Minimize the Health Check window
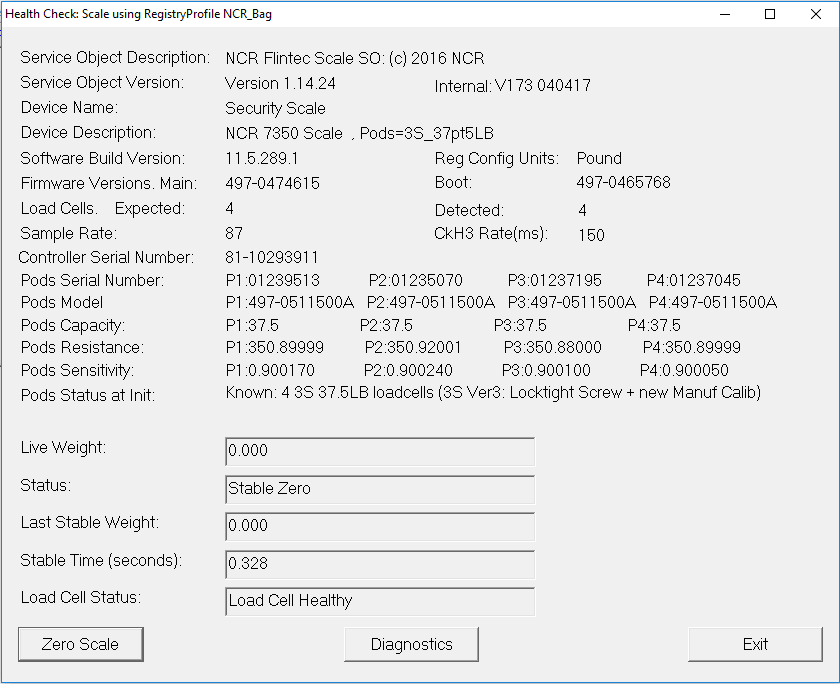Viewport: 840px width, 684px height. (x=725, y=14)
